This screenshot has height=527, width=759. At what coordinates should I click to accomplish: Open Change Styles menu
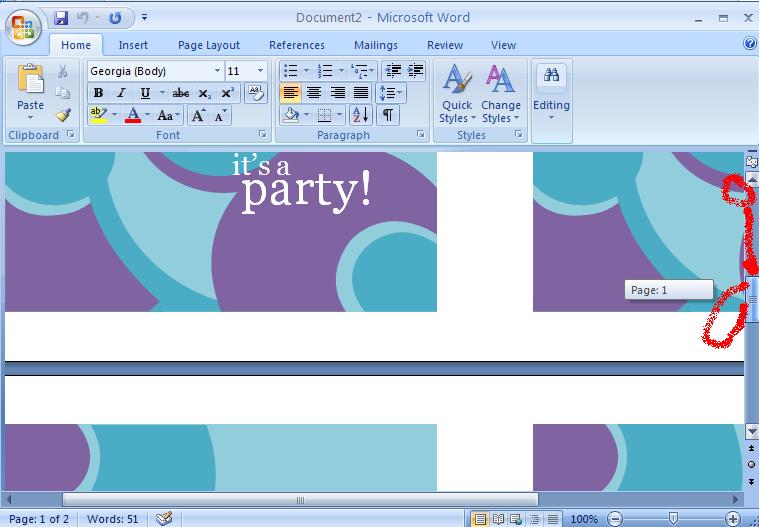[x=501, y=94]
